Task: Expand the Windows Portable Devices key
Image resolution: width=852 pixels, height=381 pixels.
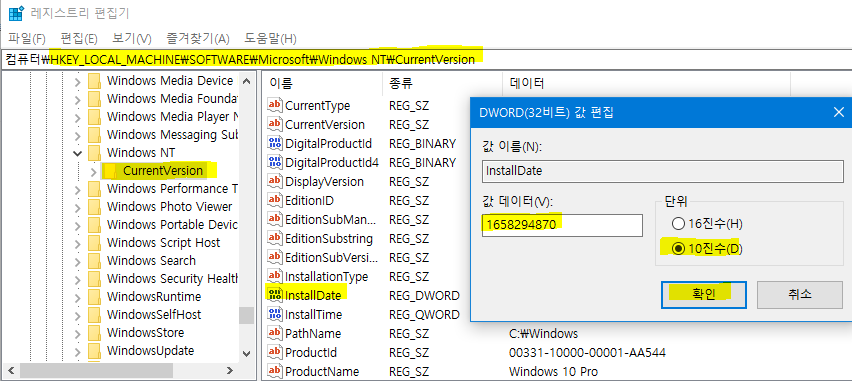Action: (78, 226)
